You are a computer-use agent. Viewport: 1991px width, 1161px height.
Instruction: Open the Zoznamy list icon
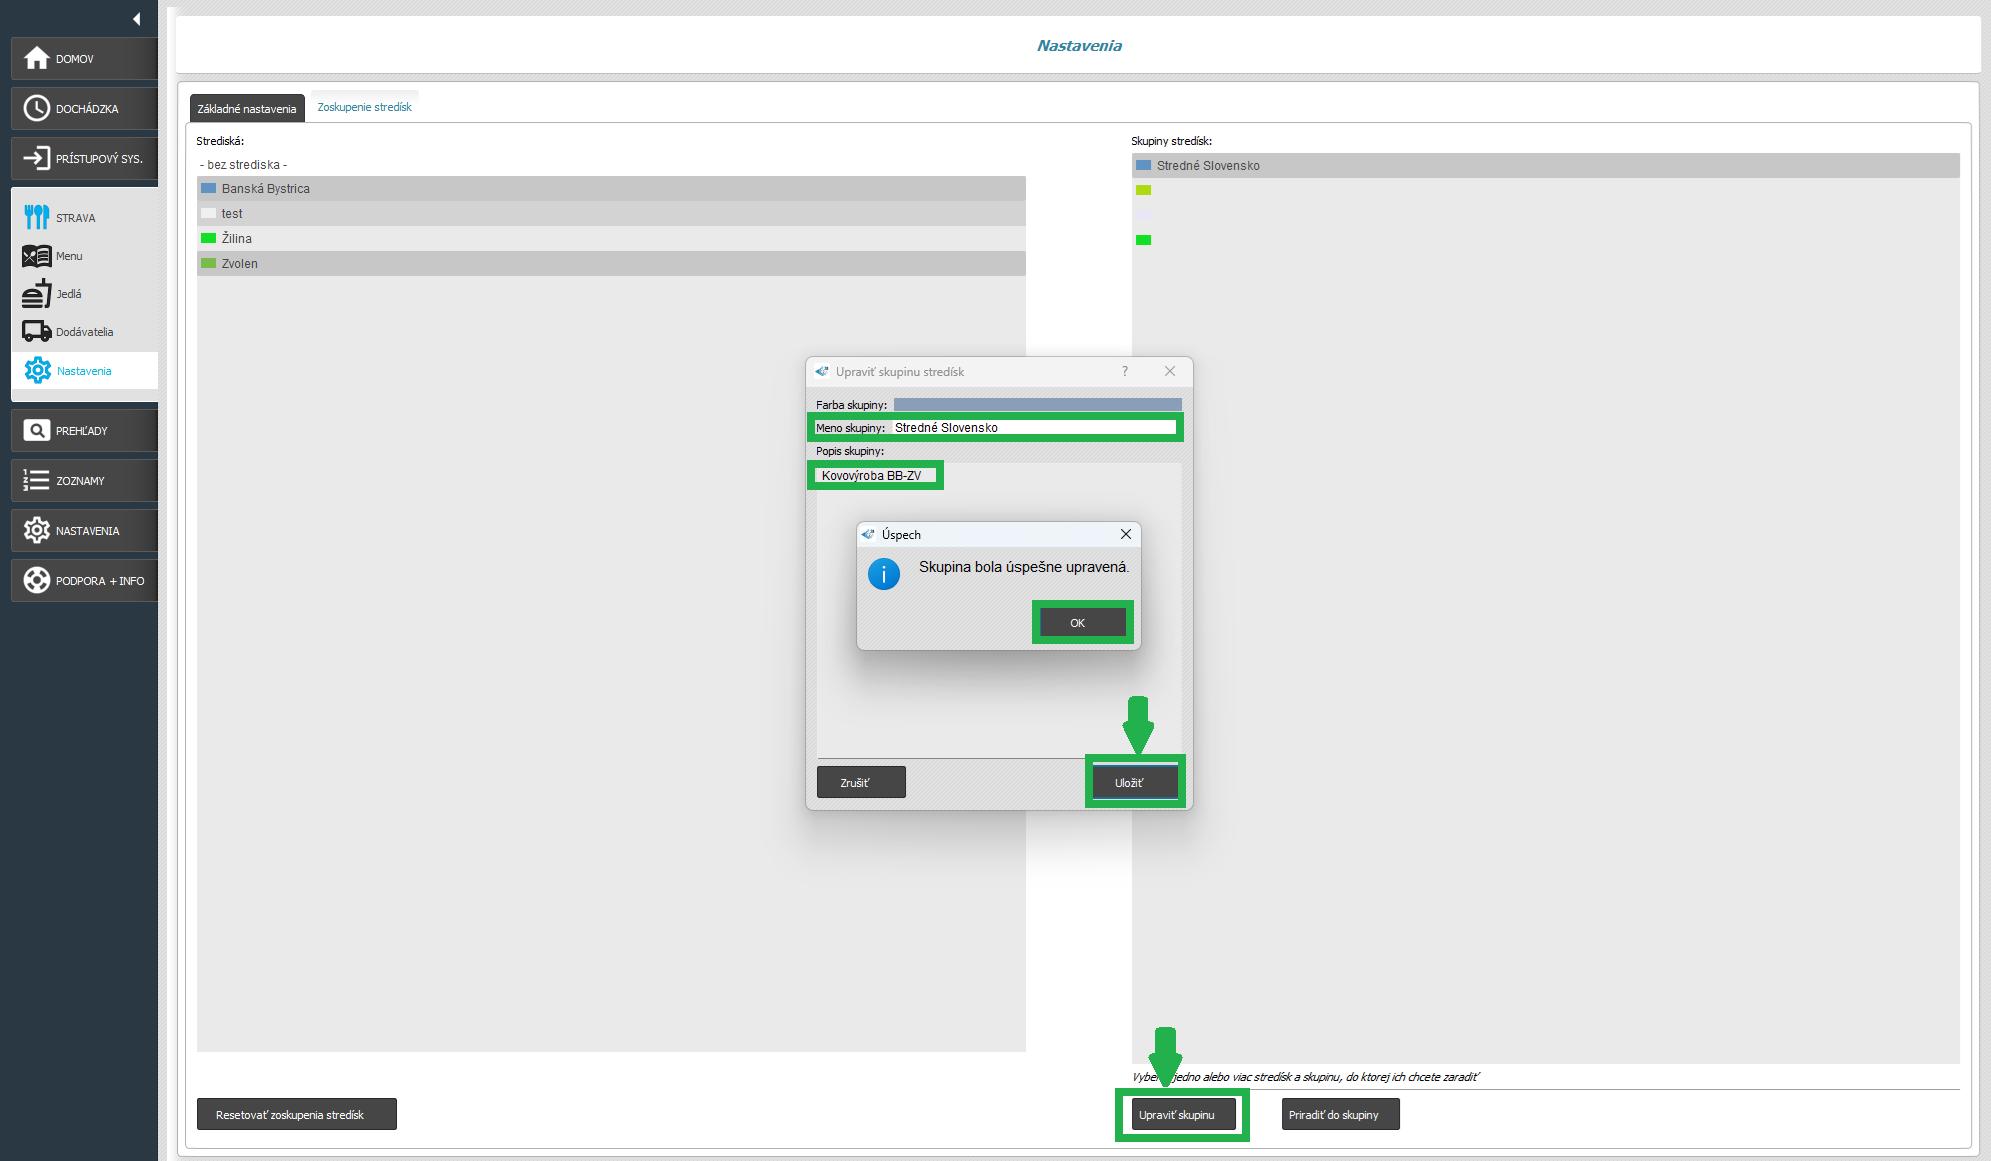[37, 481]
